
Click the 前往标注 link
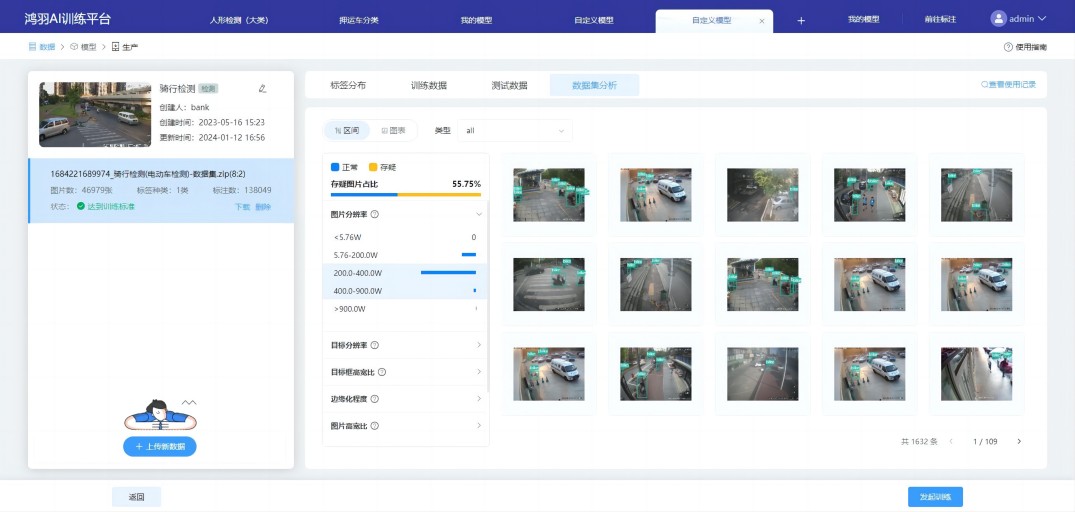tap(940, 20)
